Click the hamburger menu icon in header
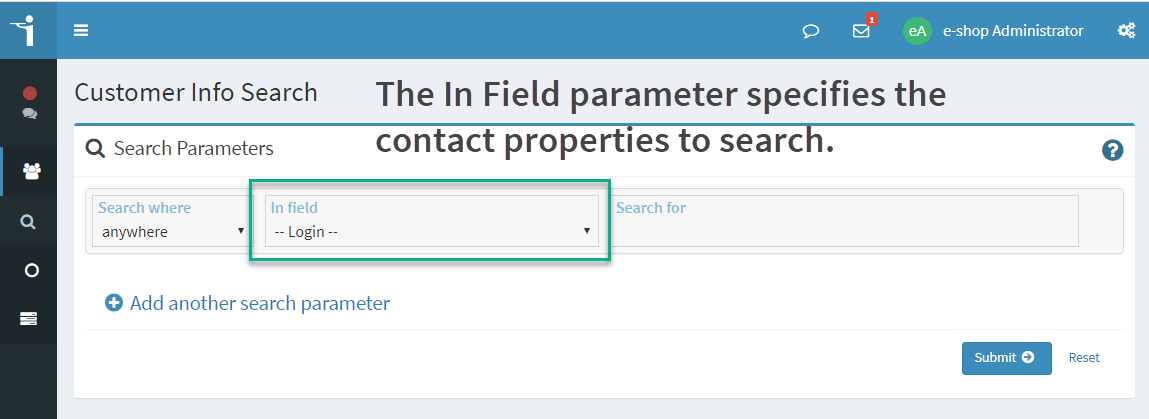Image resolution: width=1149 pixels, height=419 pixels. 81,31
